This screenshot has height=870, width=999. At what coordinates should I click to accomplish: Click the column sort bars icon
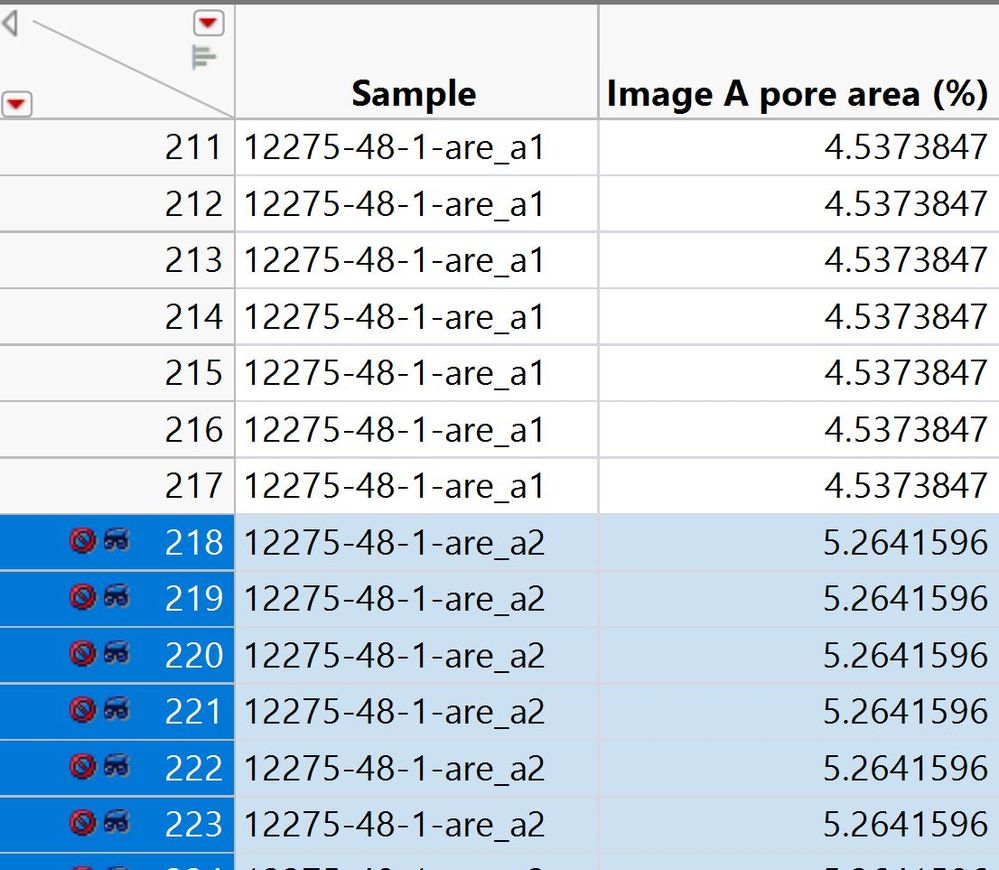click(203, 57)
